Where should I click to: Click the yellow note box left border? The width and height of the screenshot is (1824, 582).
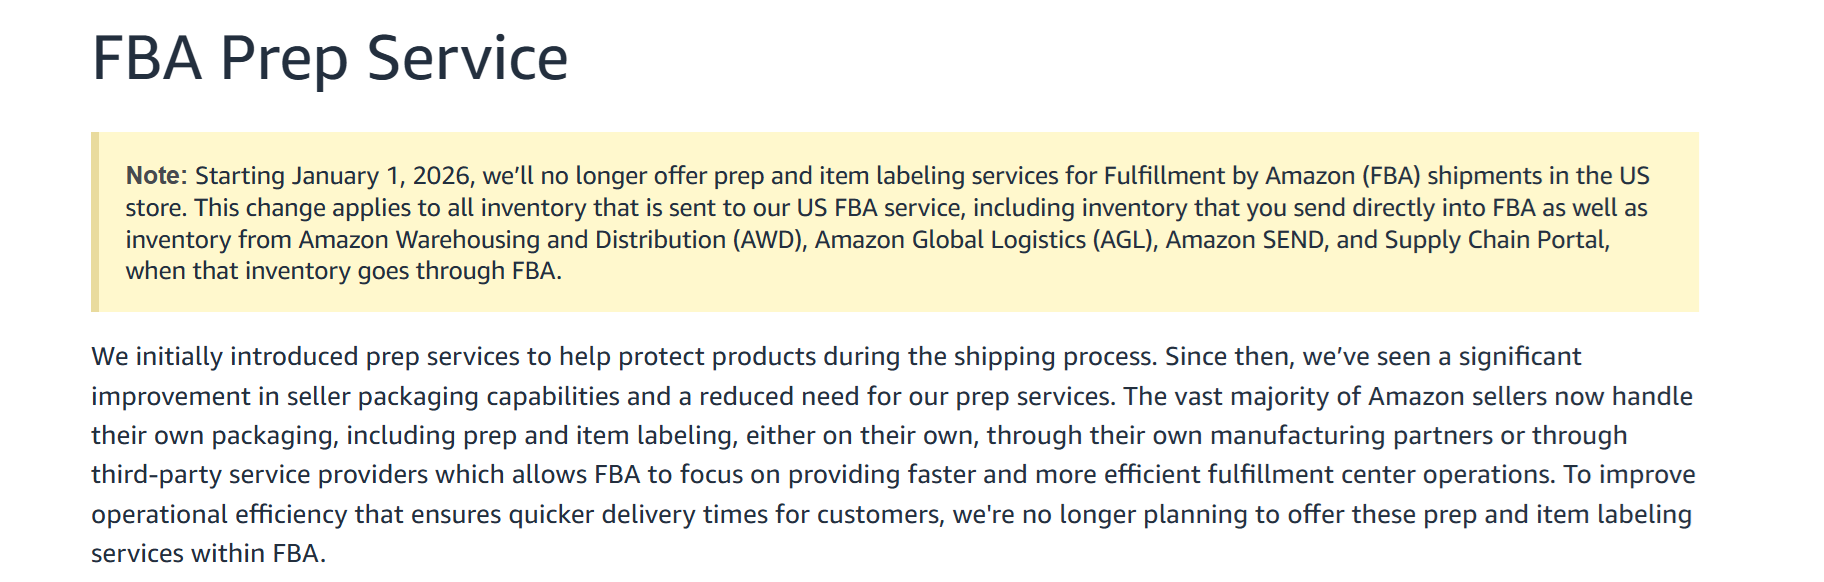point(95,222)
